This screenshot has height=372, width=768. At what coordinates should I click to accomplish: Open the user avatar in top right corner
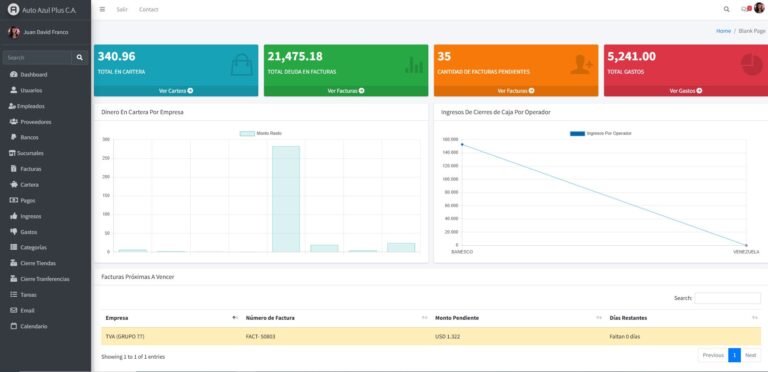(759, 8)
